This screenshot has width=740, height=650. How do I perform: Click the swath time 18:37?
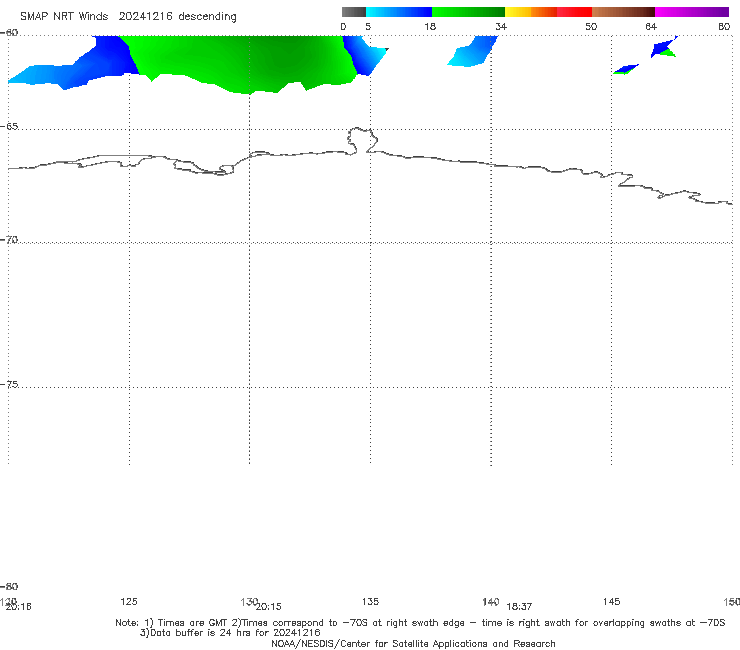(x=519, y=607)
